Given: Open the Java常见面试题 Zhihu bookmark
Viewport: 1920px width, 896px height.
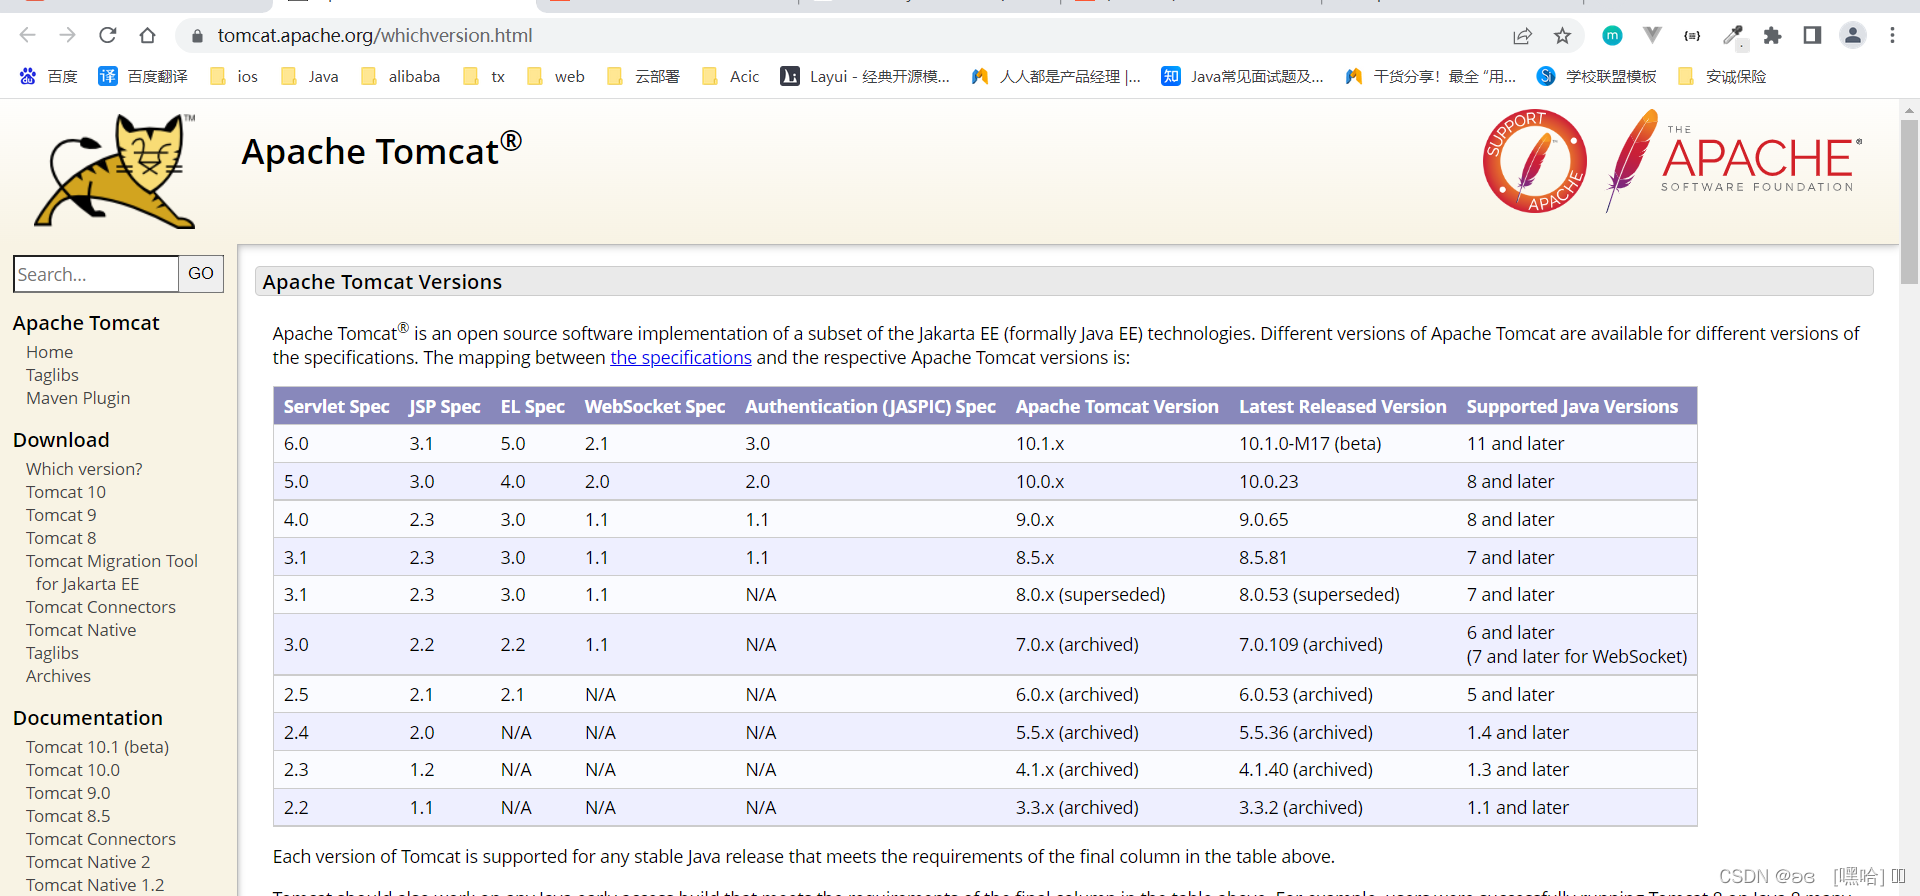Looking at the screenshot, I should tap(1243, 76).
